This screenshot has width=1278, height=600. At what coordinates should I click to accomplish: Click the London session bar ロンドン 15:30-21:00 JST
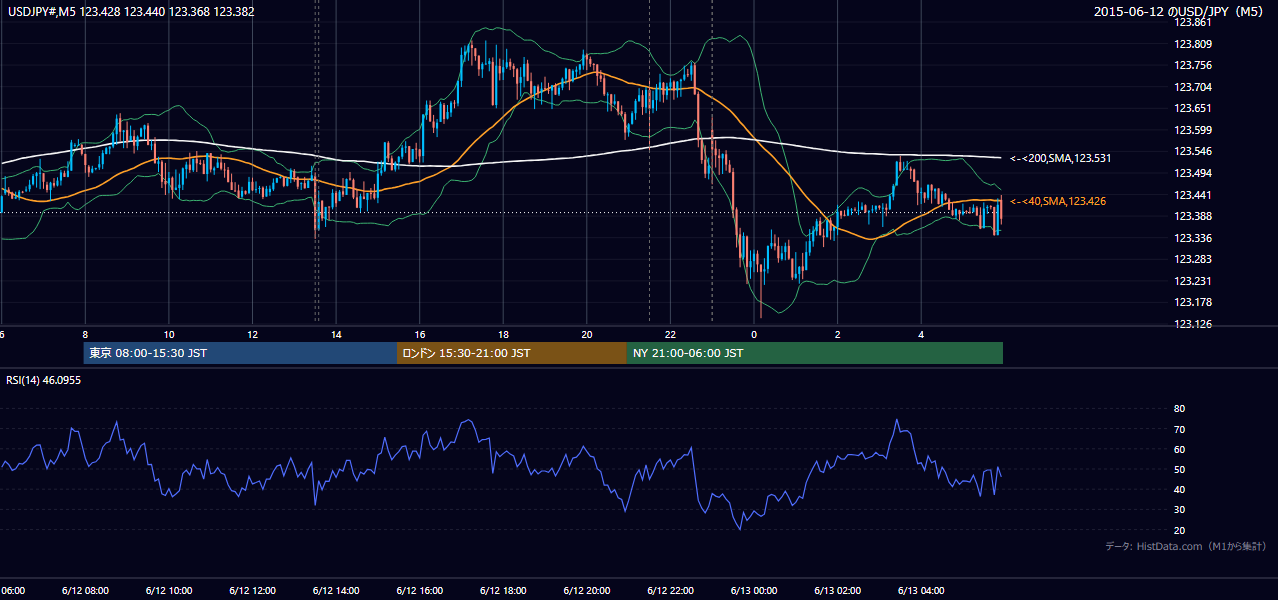(512, 353)
